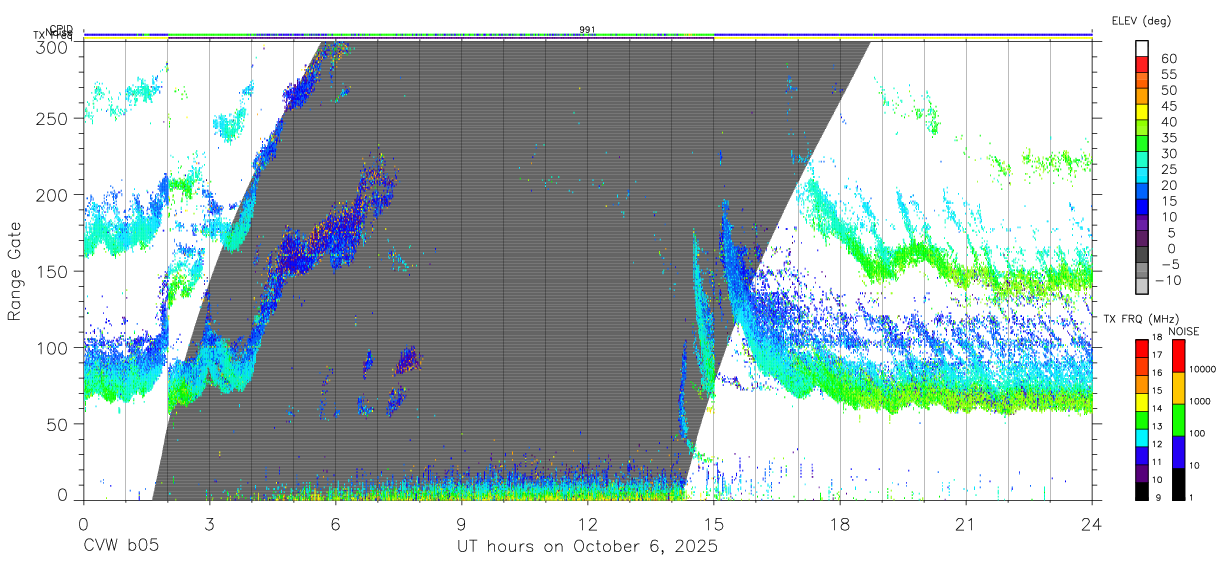Click the 'NOISE' legend title

point(1184,331)
